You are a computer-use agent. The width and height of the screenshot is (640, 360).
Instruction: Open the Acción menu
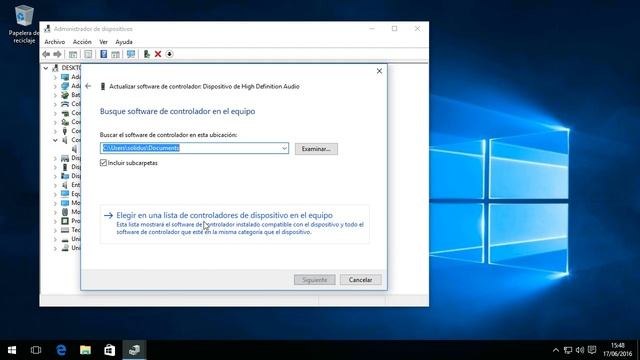(82, 42)
